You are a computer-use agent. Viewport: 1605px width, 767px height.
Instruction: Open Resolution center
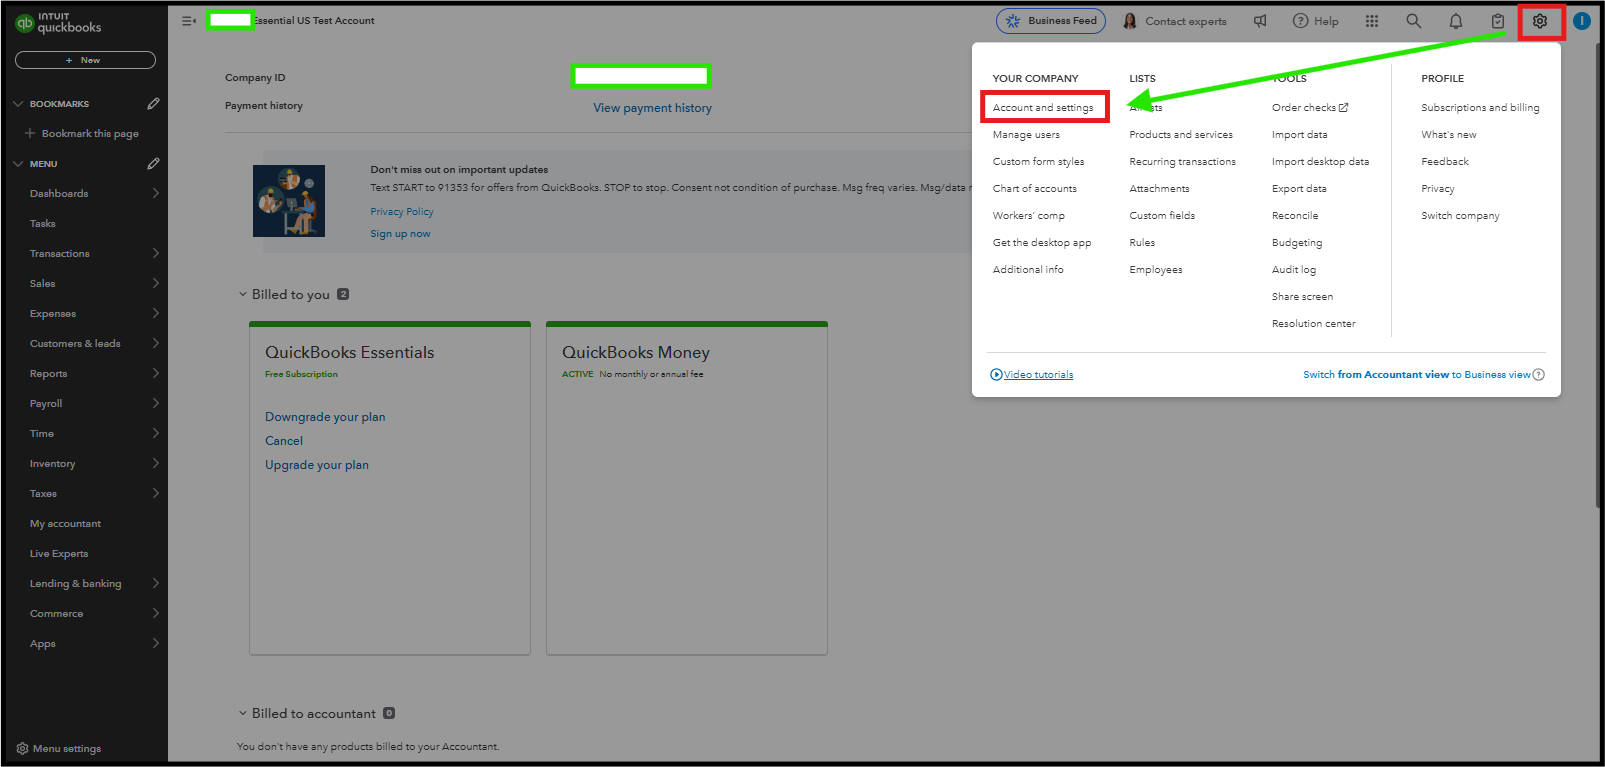point(1313,324)
